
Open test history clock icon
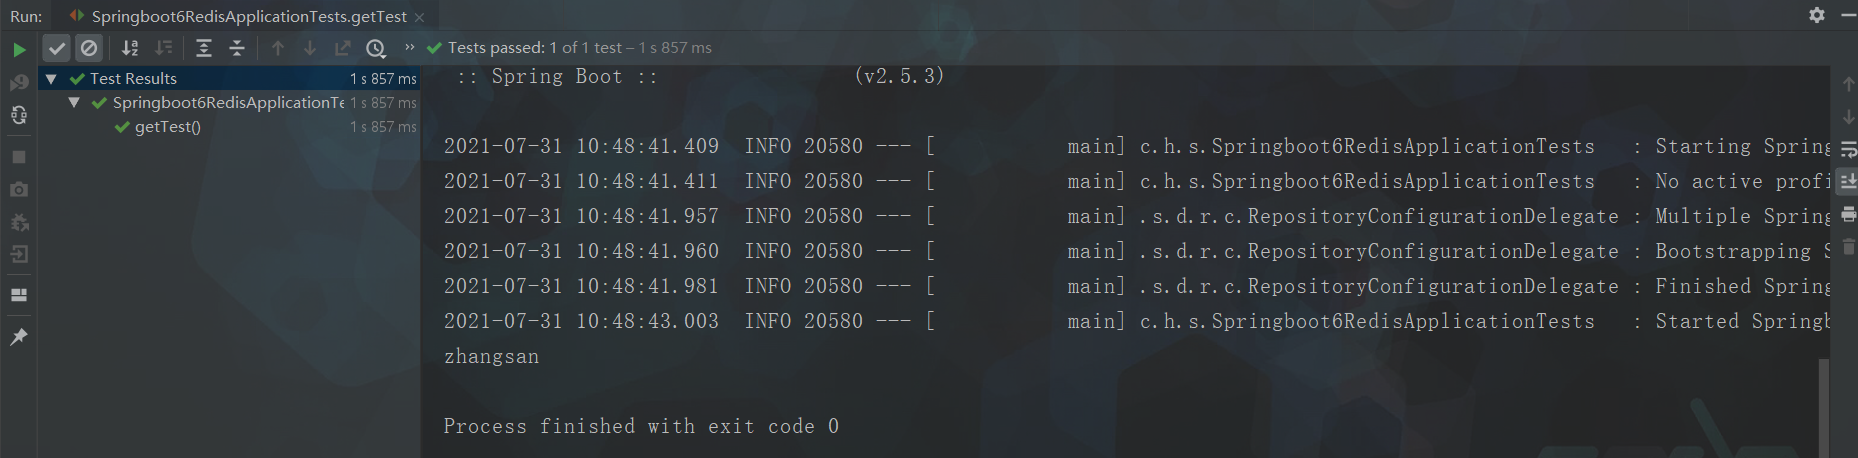pos(376,48)
